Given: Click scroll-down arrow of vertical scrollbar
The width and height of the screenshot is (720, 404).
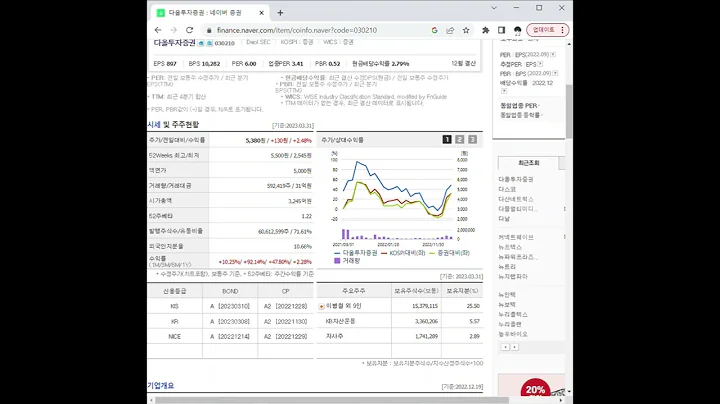Looking at the screenshot, I should point(569,392).
